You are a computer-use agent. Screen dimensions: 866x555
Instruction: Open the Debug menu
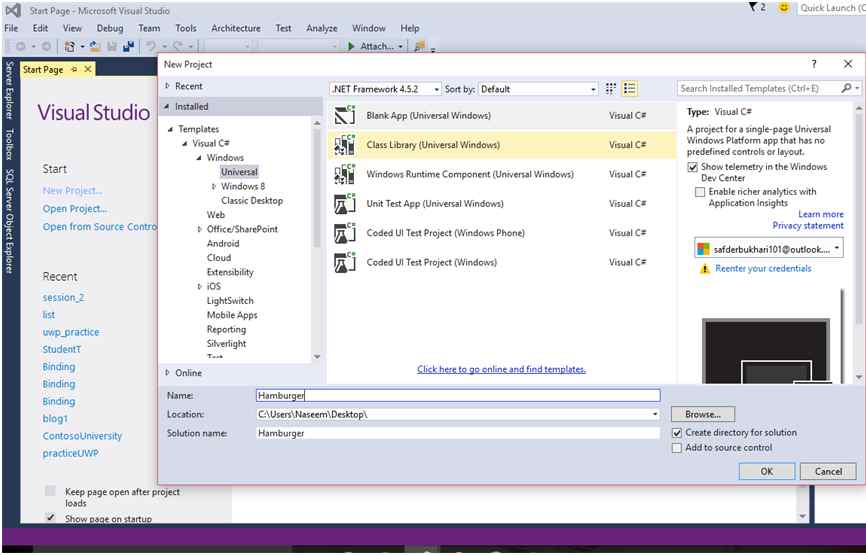(x=110, y=29)
